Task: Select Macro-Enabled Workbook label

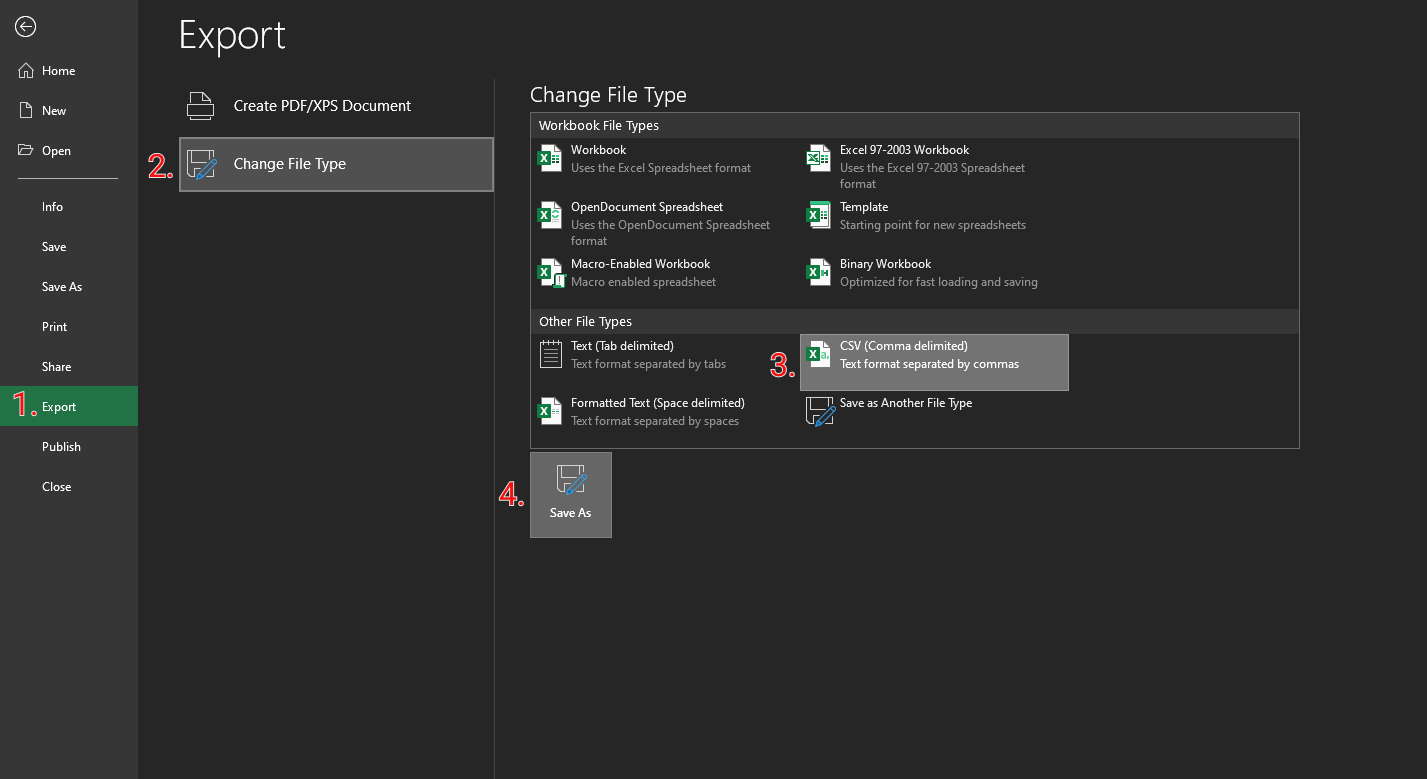Action: (640, 264)
